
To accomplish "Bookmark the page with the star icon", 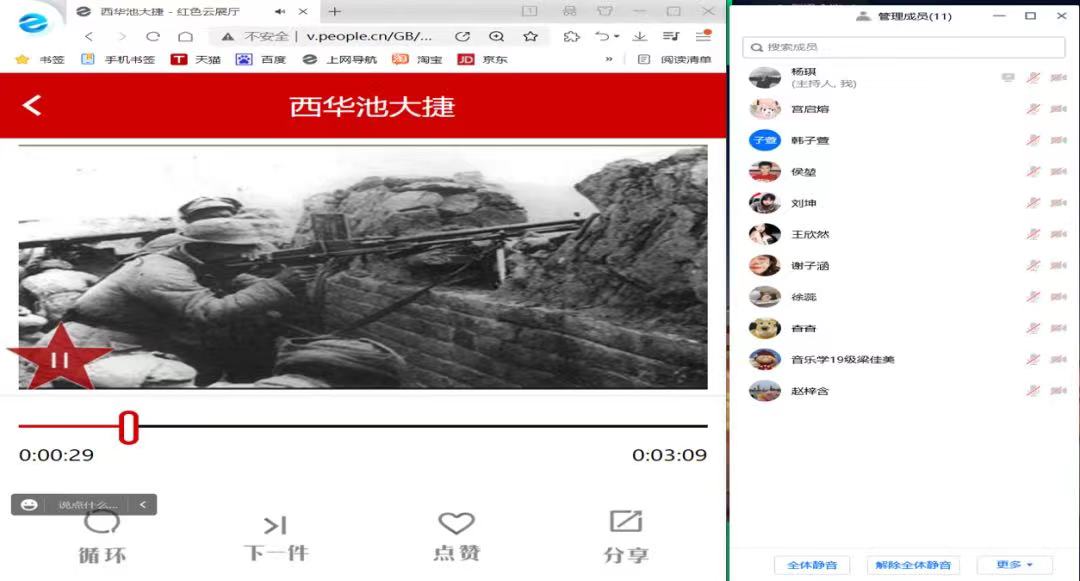I will 530,36.
